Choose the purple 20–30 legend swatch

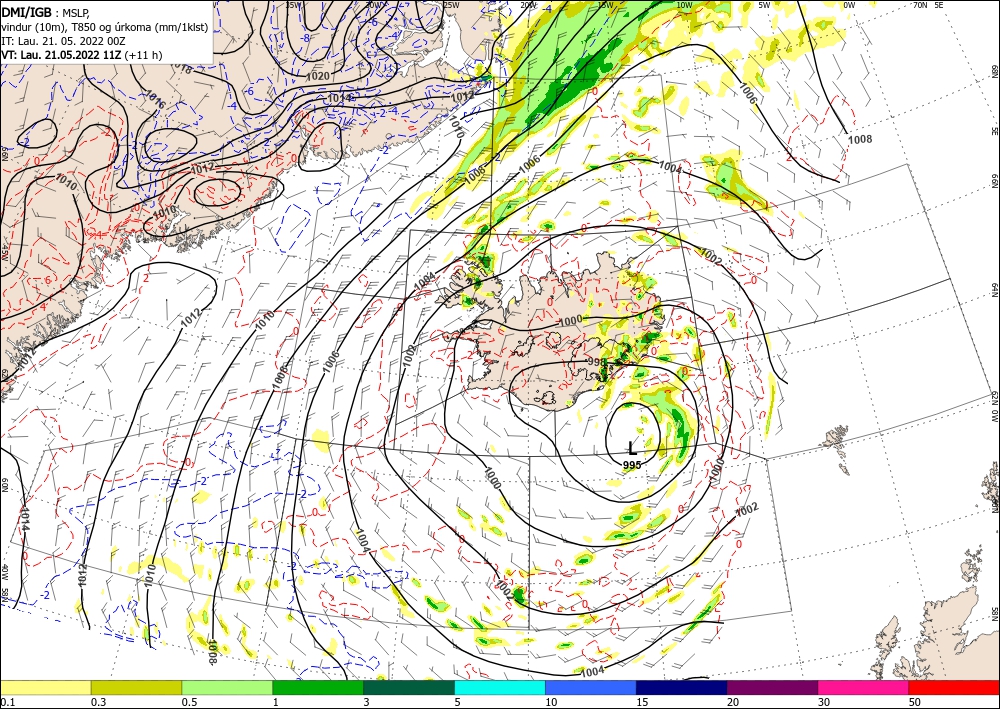772,687
